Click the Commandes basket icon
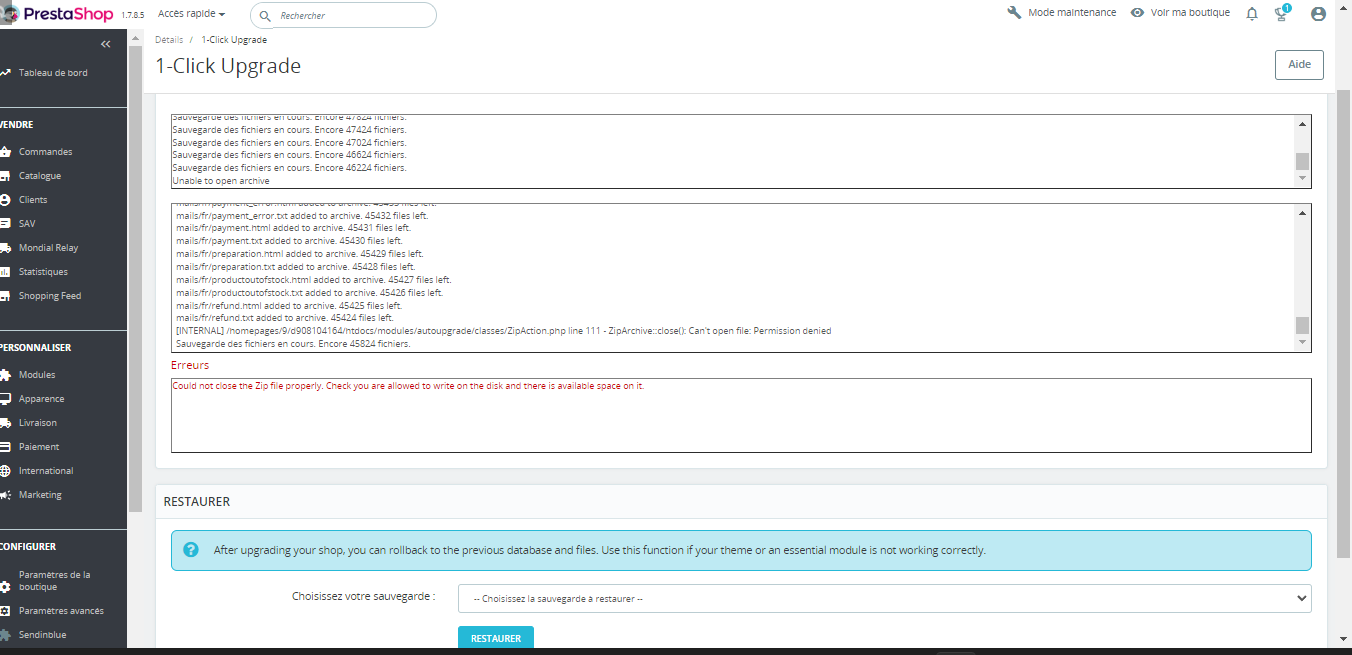This screenshot has height=655, width=1352. point(5,152)
